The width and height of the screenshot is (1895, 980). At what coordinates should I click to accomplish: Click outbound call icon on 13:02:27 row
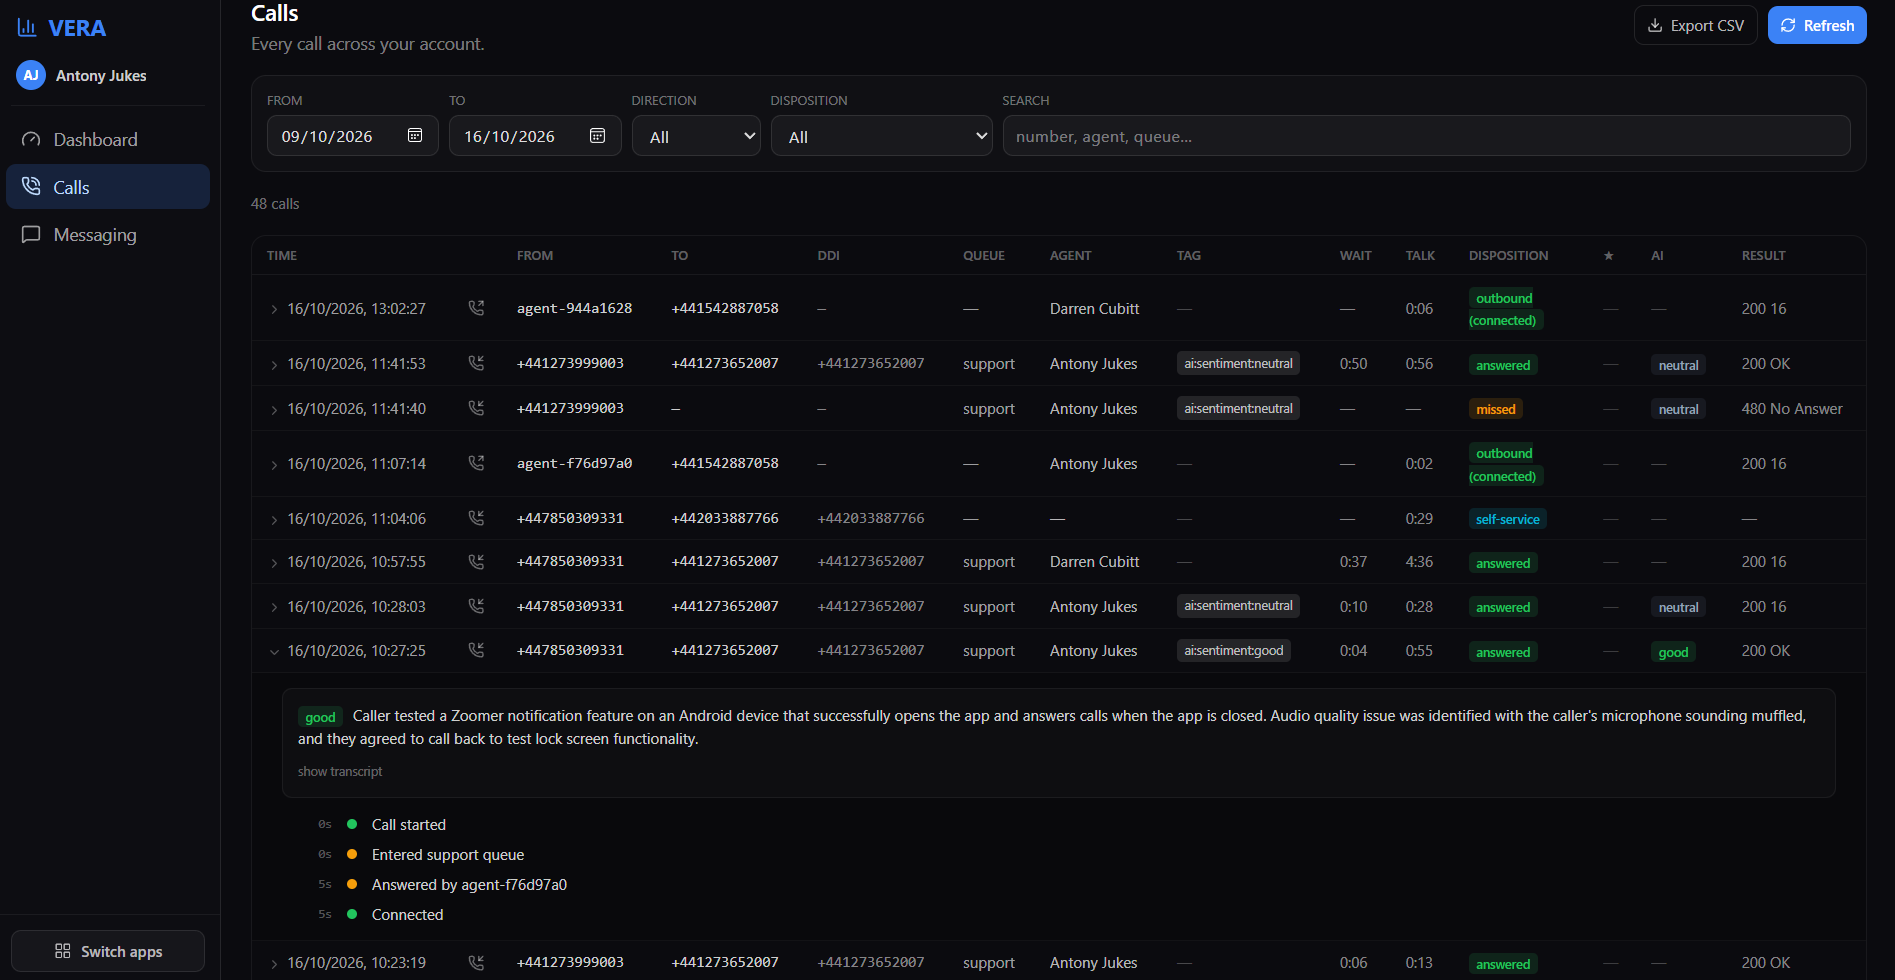(x=476, y=308)
